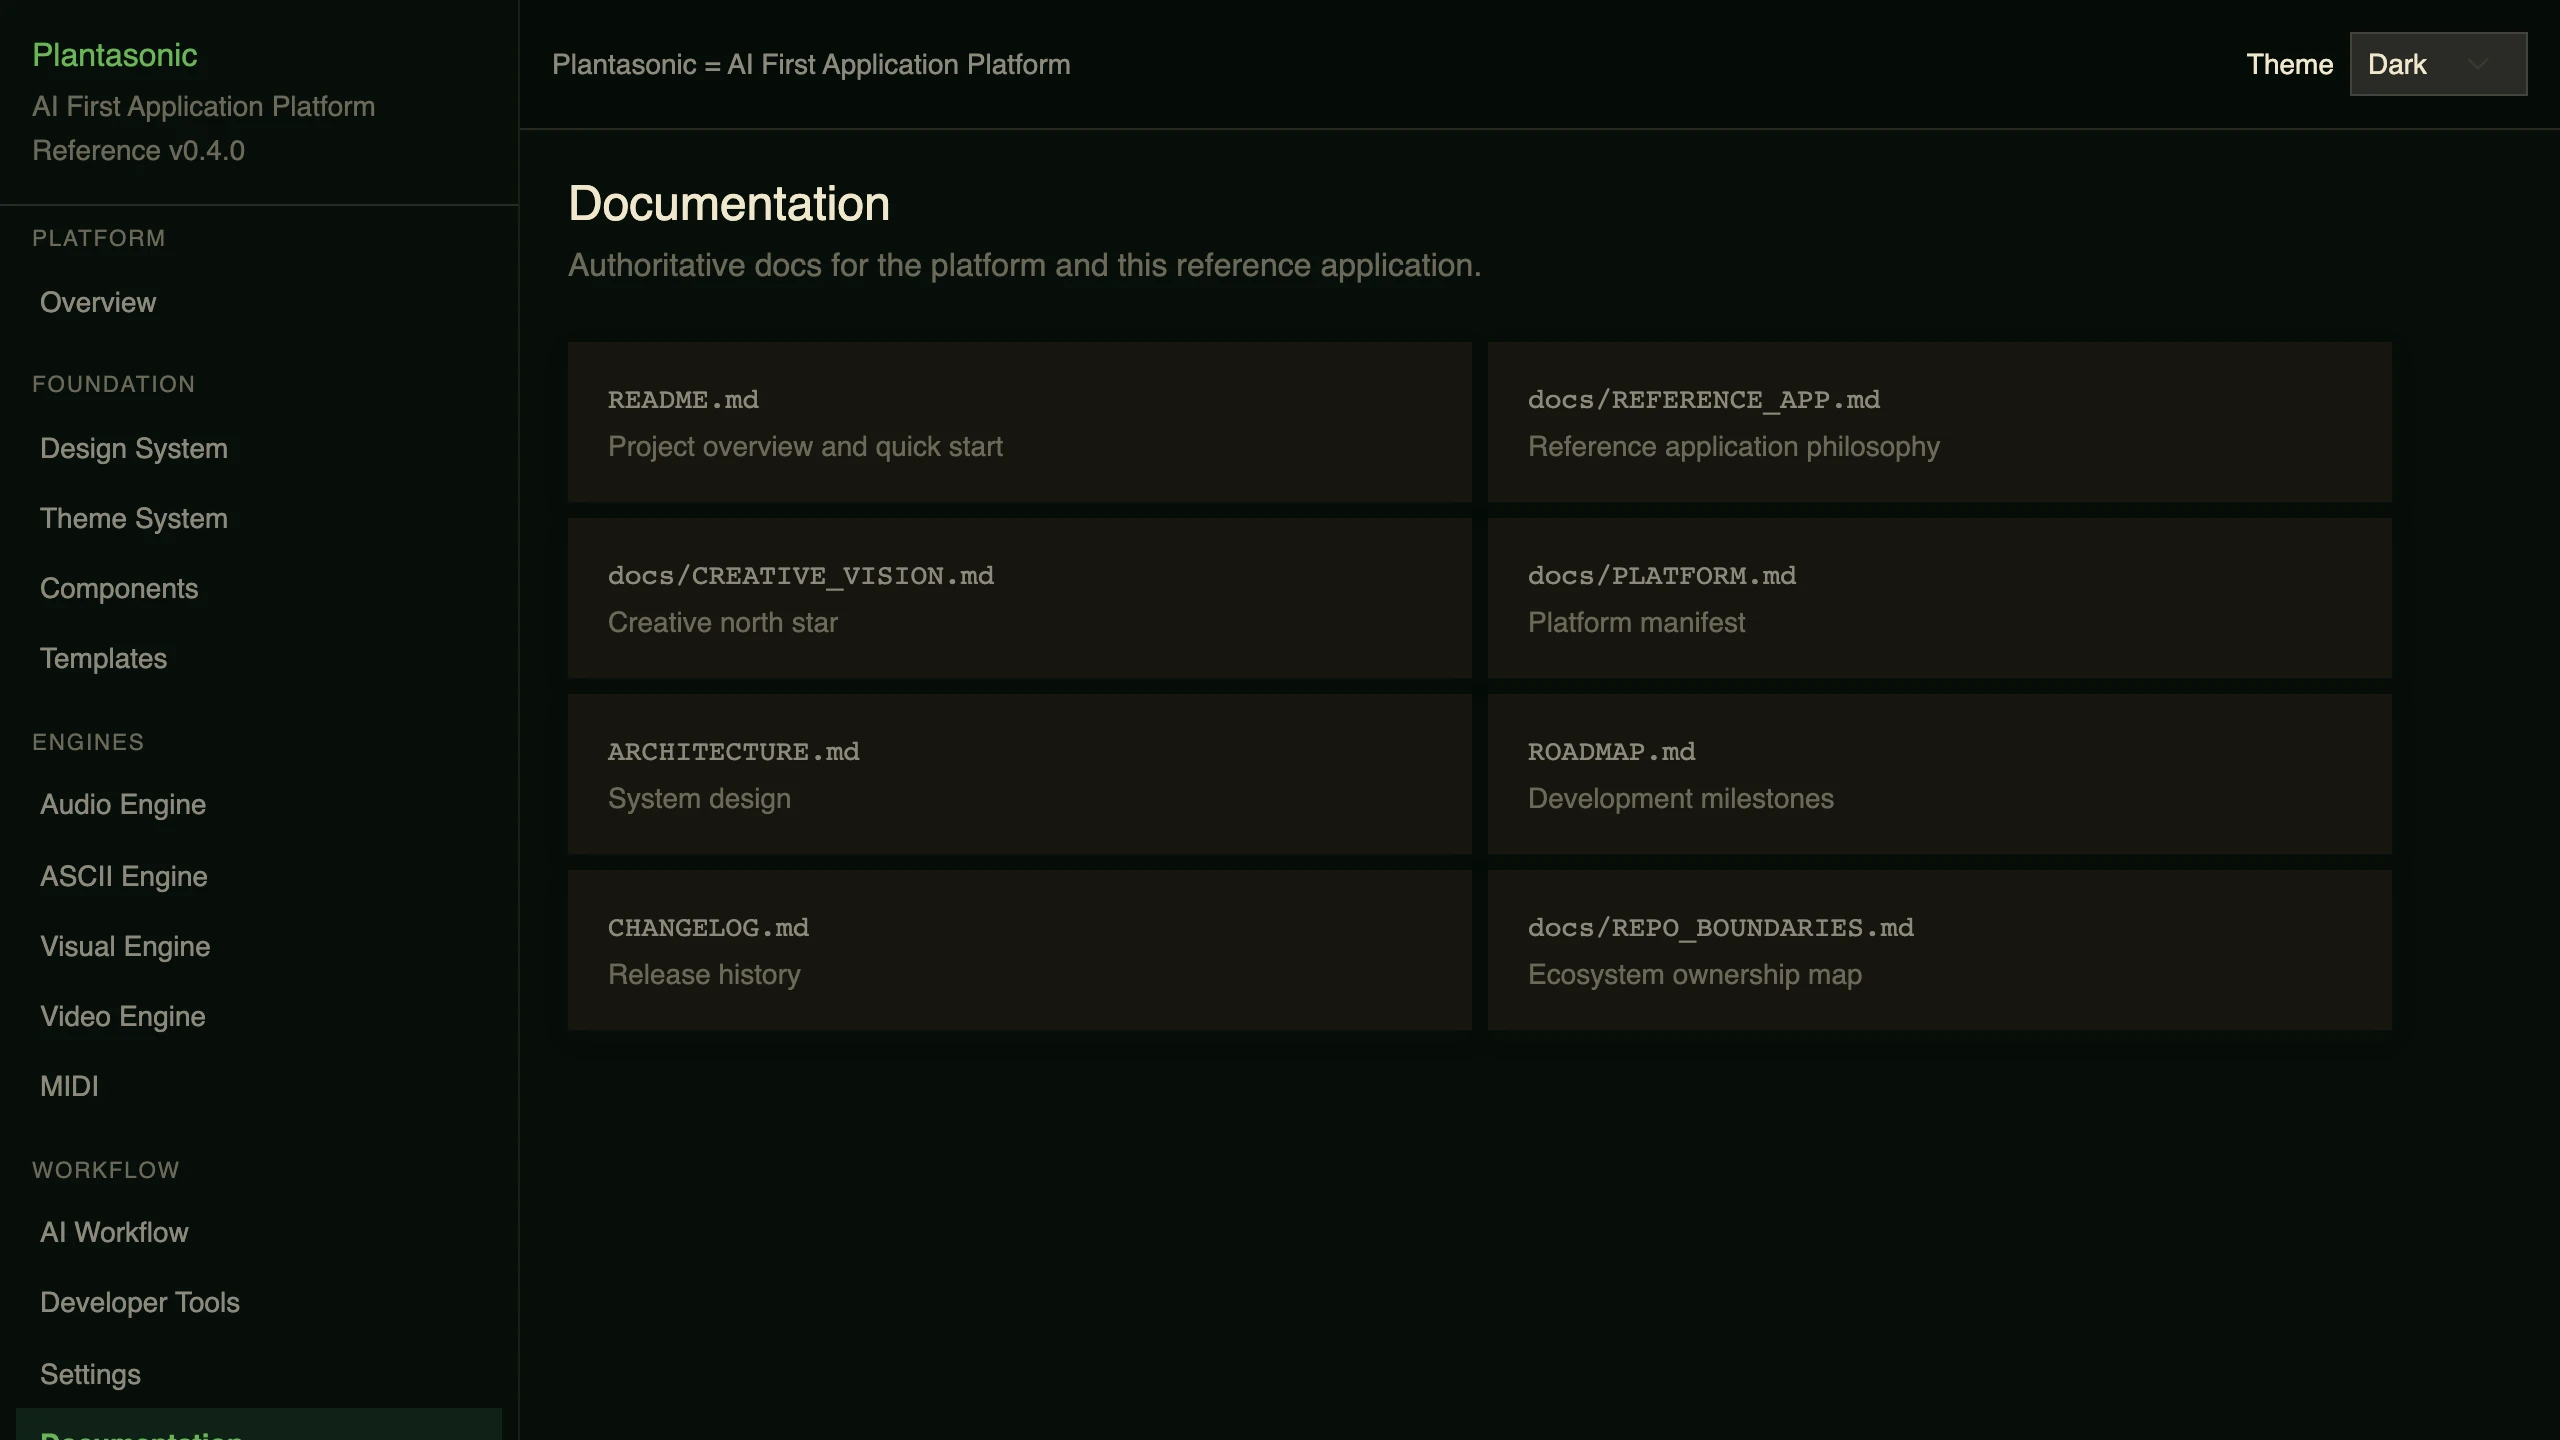Open Design System page

click(259, 448)
